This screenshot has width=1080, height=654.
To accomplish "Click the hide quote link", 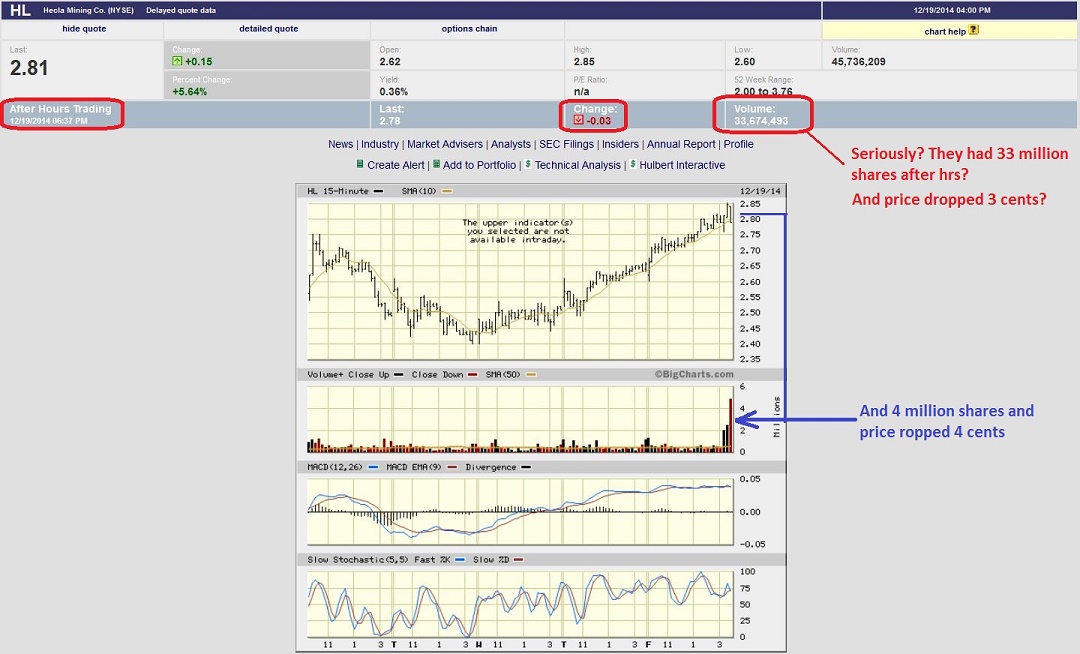I will click(x=84, y=29).
